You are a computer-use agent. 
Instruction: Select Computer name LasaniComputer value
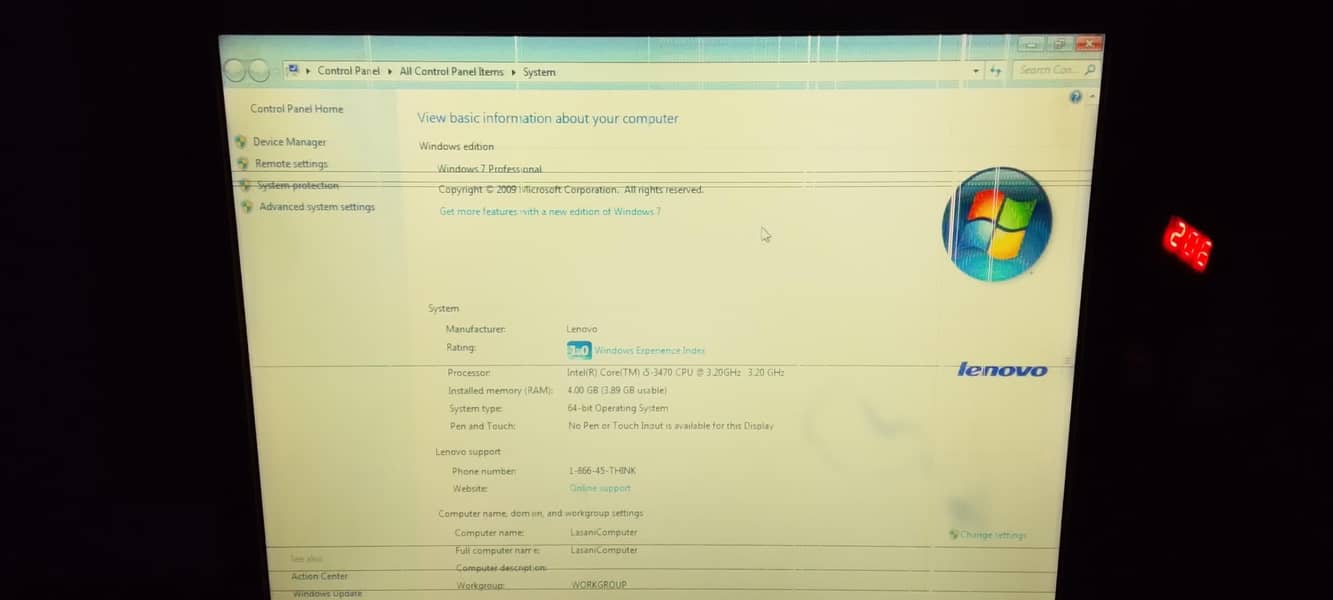(603, 533)
